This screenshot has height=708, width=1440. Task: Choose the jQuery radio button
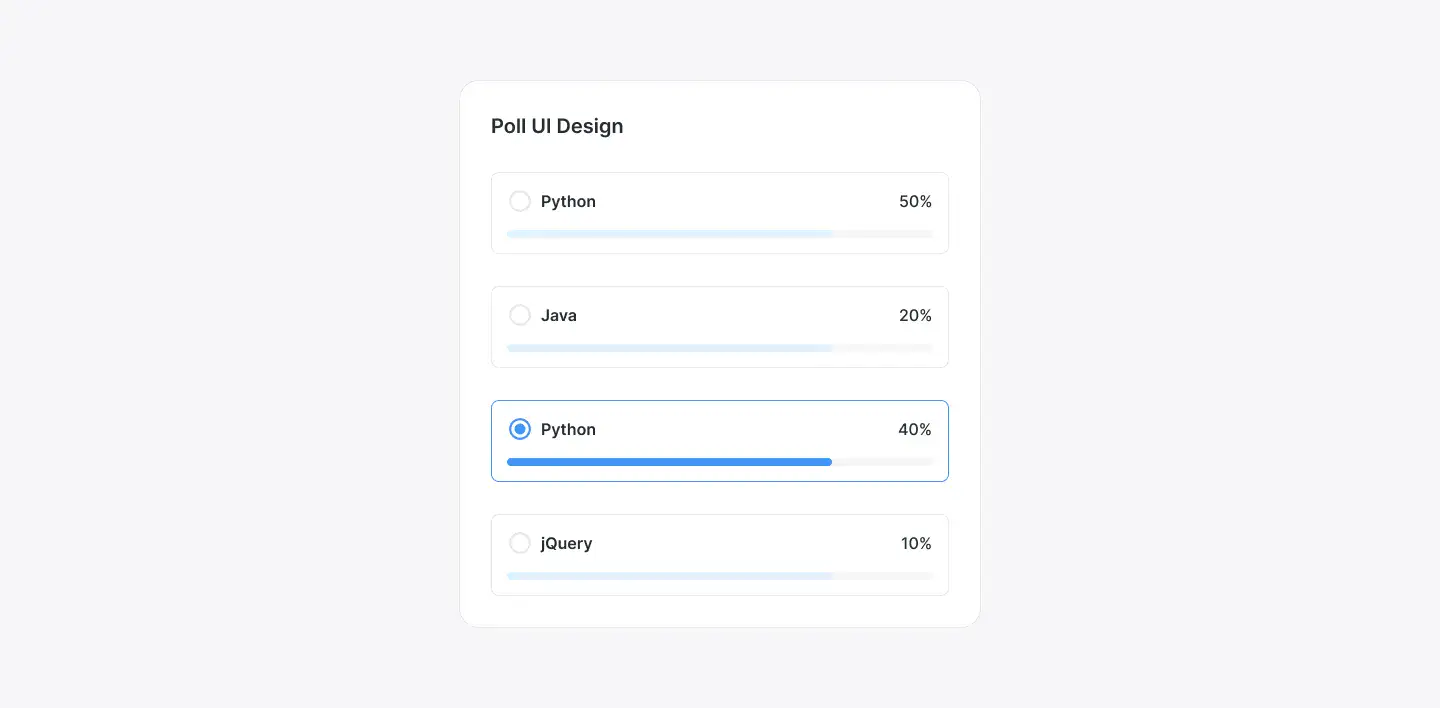click(520, 543)
